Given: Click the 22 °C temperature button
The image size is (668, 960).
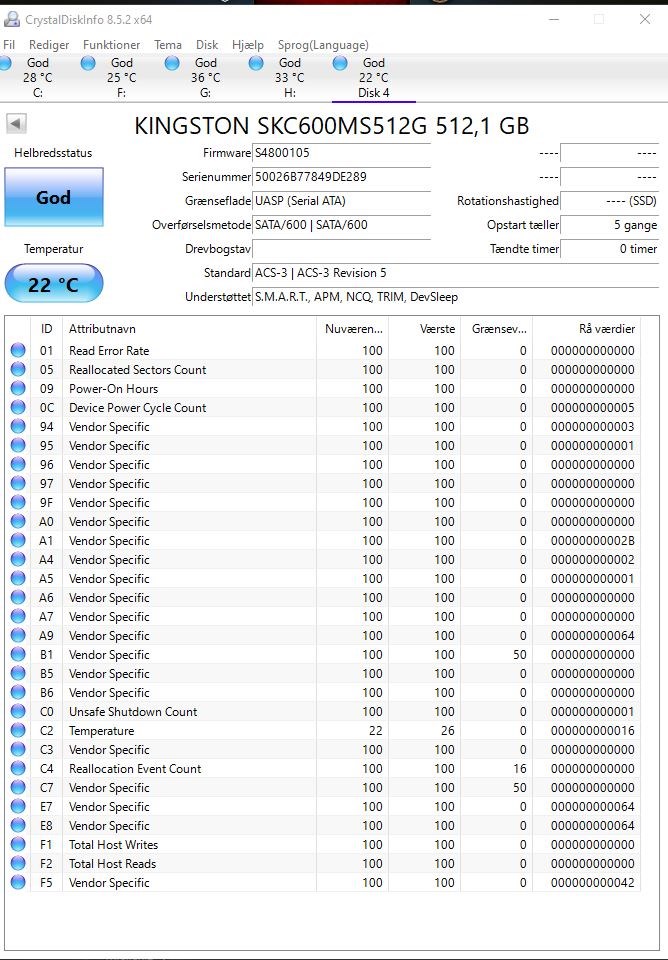Looking at the screenshot, I should (x=54, y=283).
